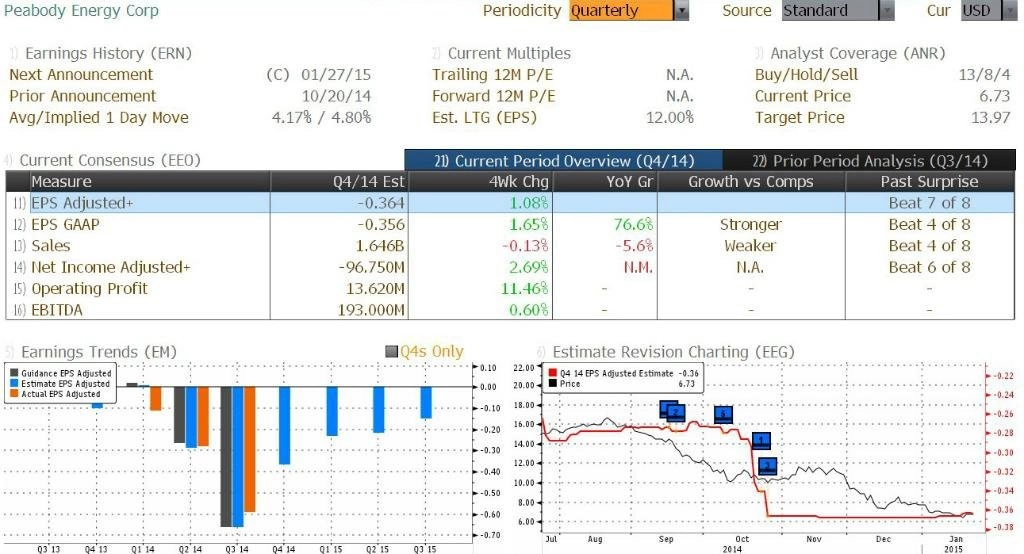This screenshot has width=1024, height=554.
Task: Click Prior Announcement date 10/20/14
Action: tap(336, 97)
